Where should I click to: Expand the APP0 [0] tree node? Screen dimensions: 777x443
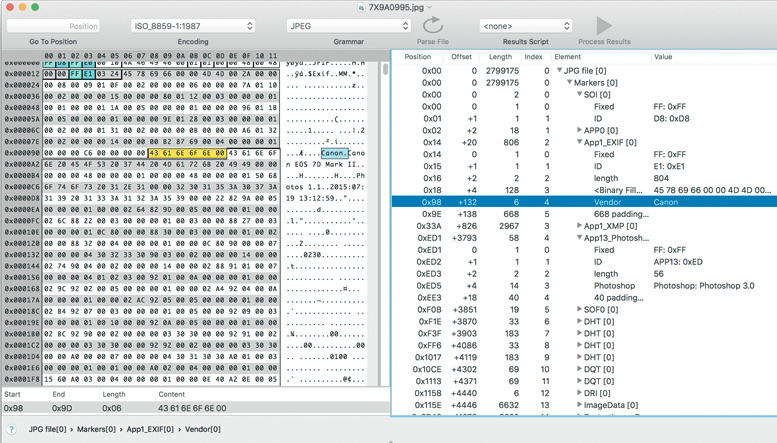(x=581, y=130)
